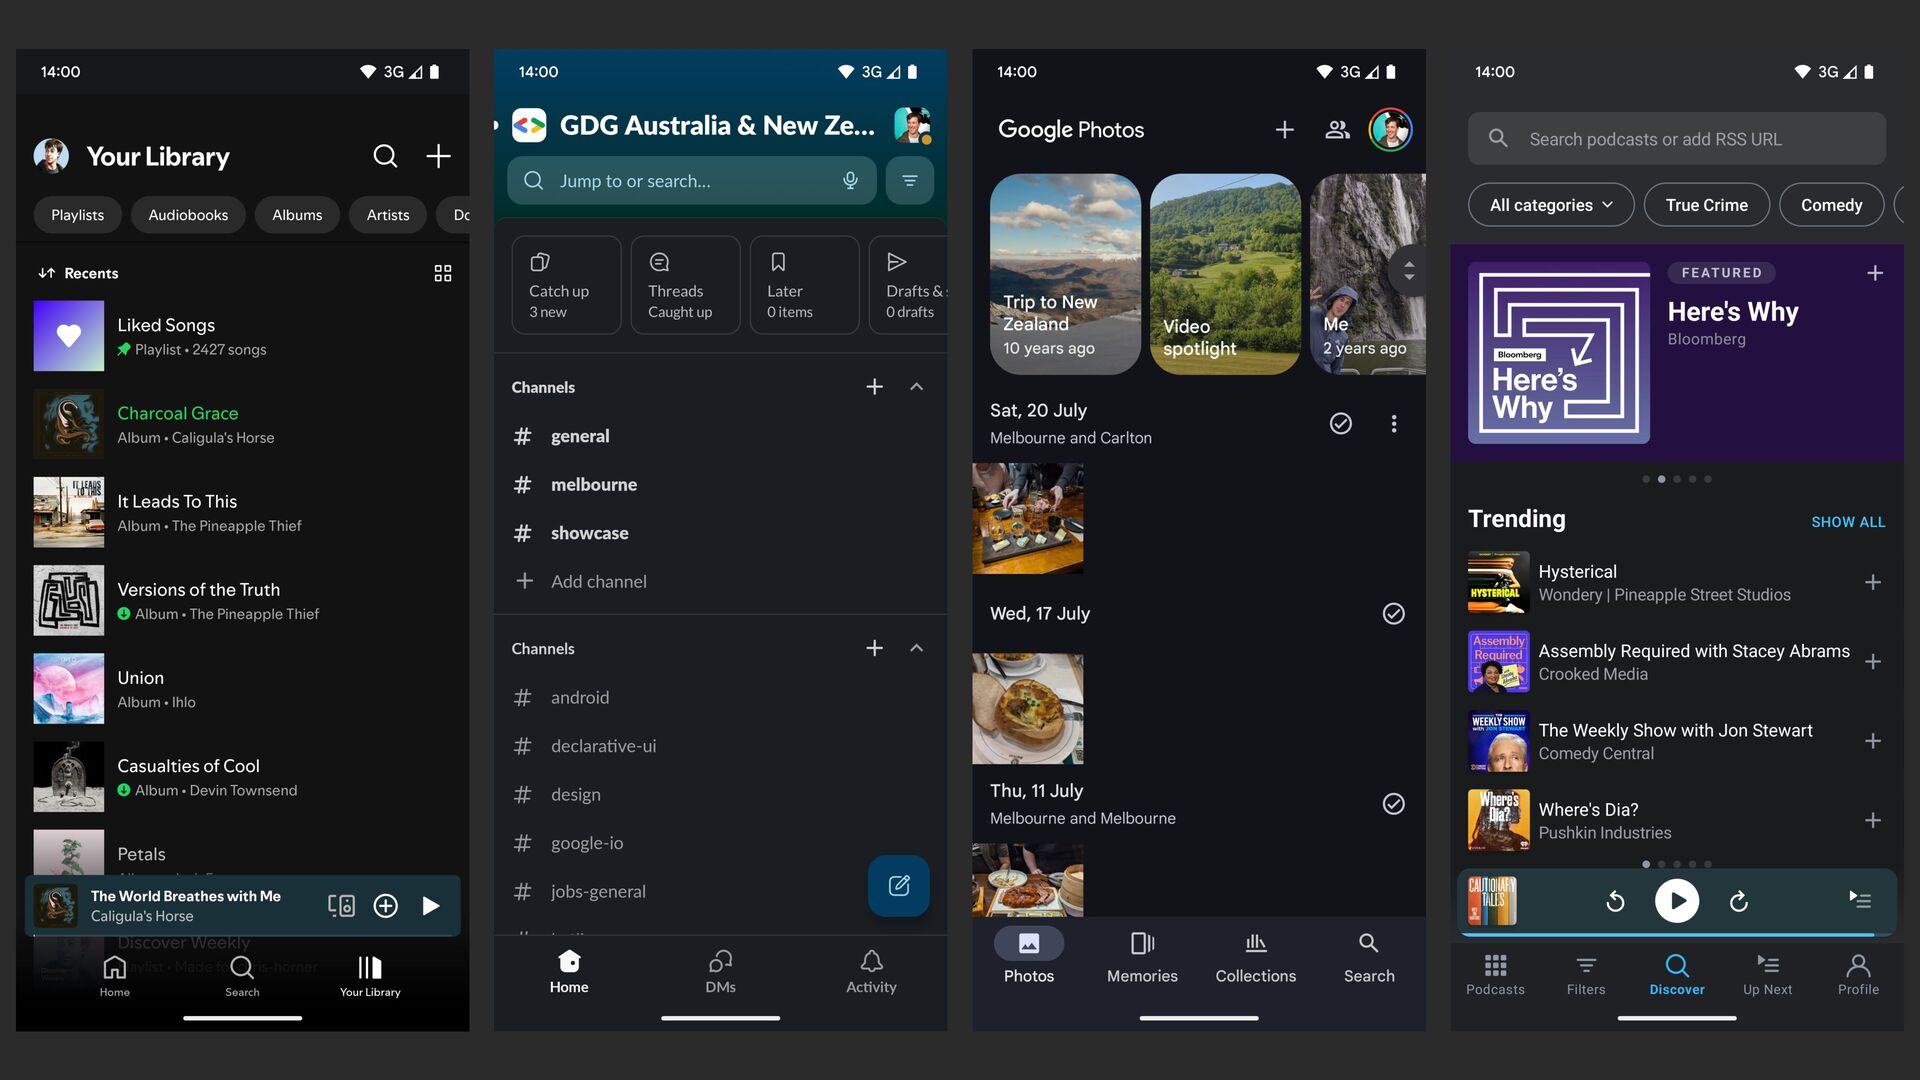Viewport: 1920px width, 1080px height.
Task: Open the up next queue icon in player
Action: click(x=1860, y=900)
